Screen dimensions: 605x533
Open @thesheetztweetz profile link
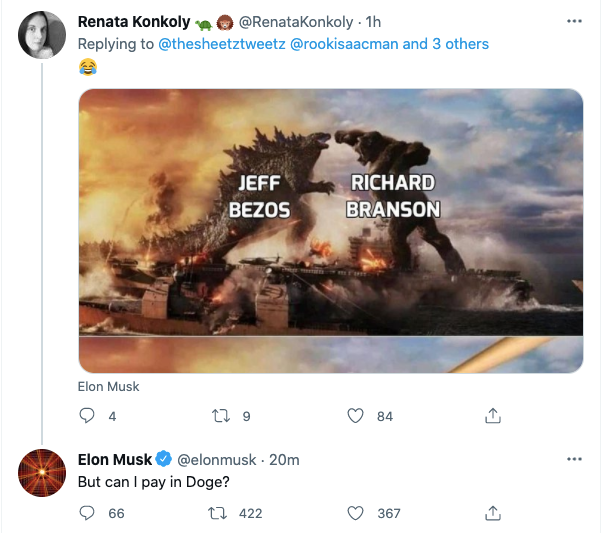click(221, 45)
